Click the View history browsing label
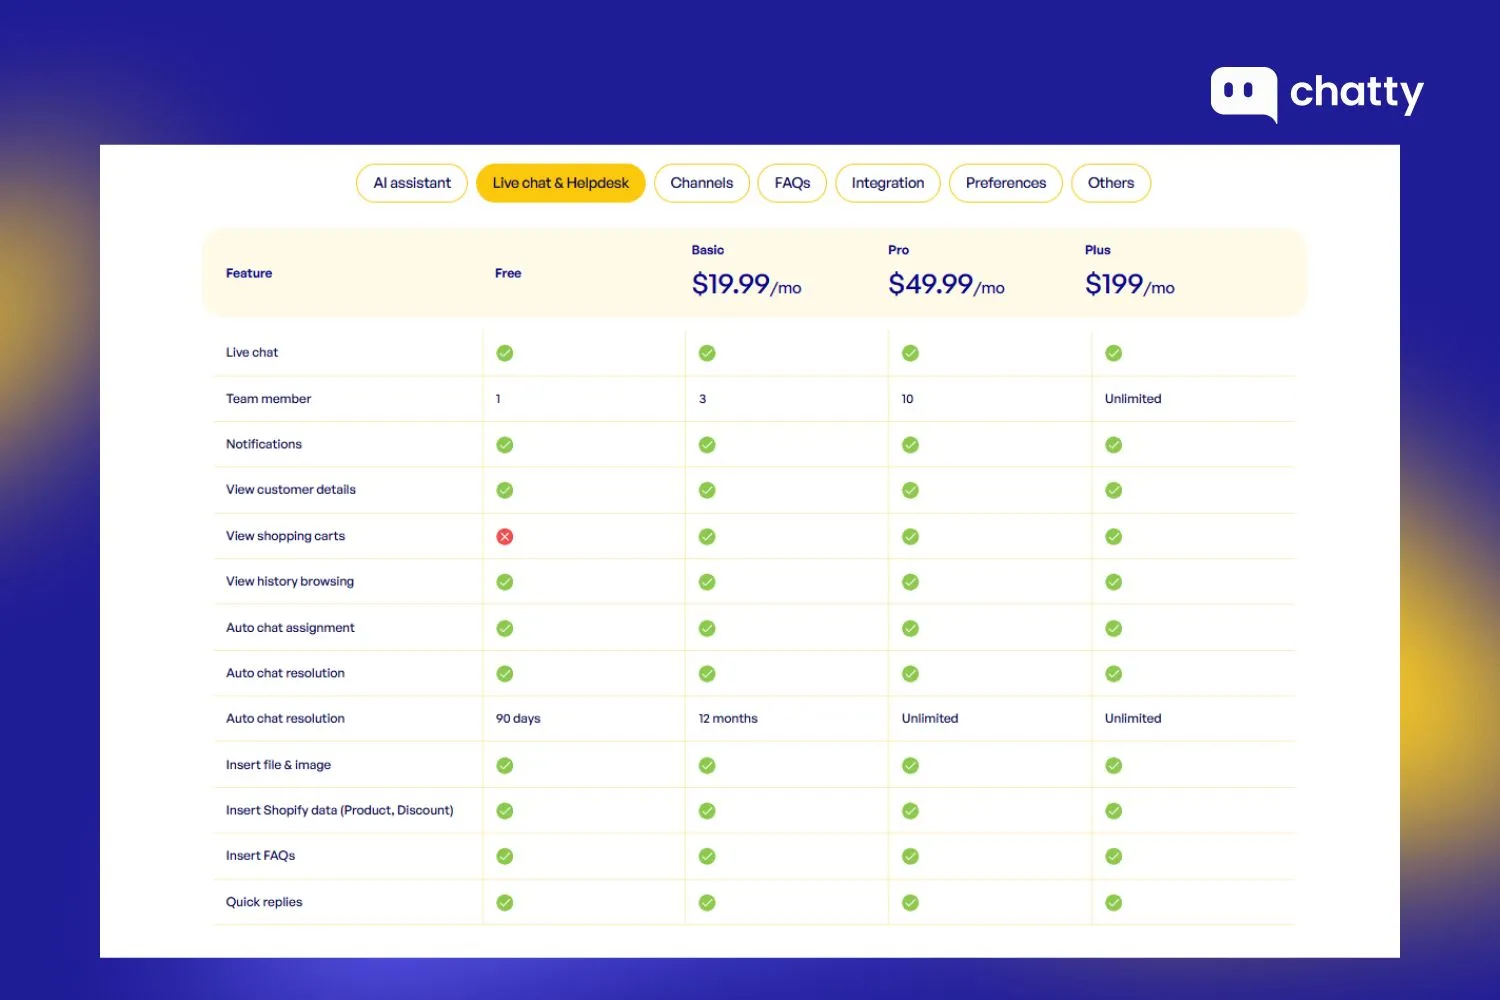Viewport: 1500px width, 1000px height. pyautogui.click(x=290, y=581)
